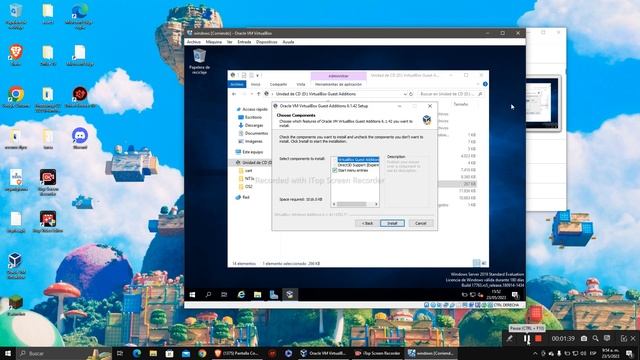Click the iTop recorder screenshot camera icon

point(584,338)
